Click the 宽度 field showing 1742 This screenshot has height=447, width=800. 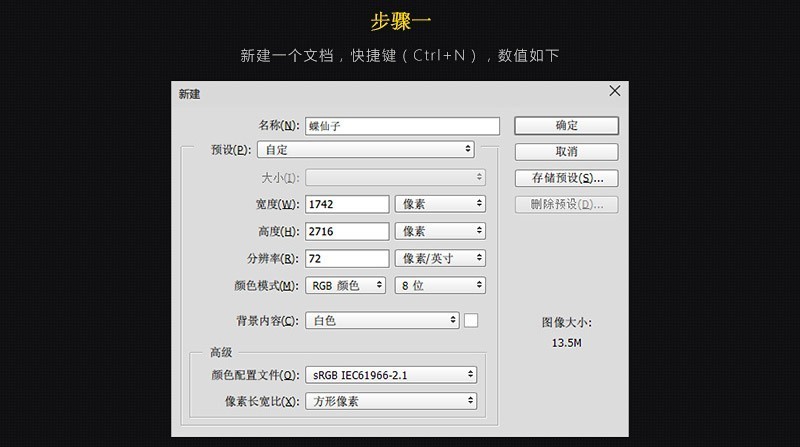347,204
